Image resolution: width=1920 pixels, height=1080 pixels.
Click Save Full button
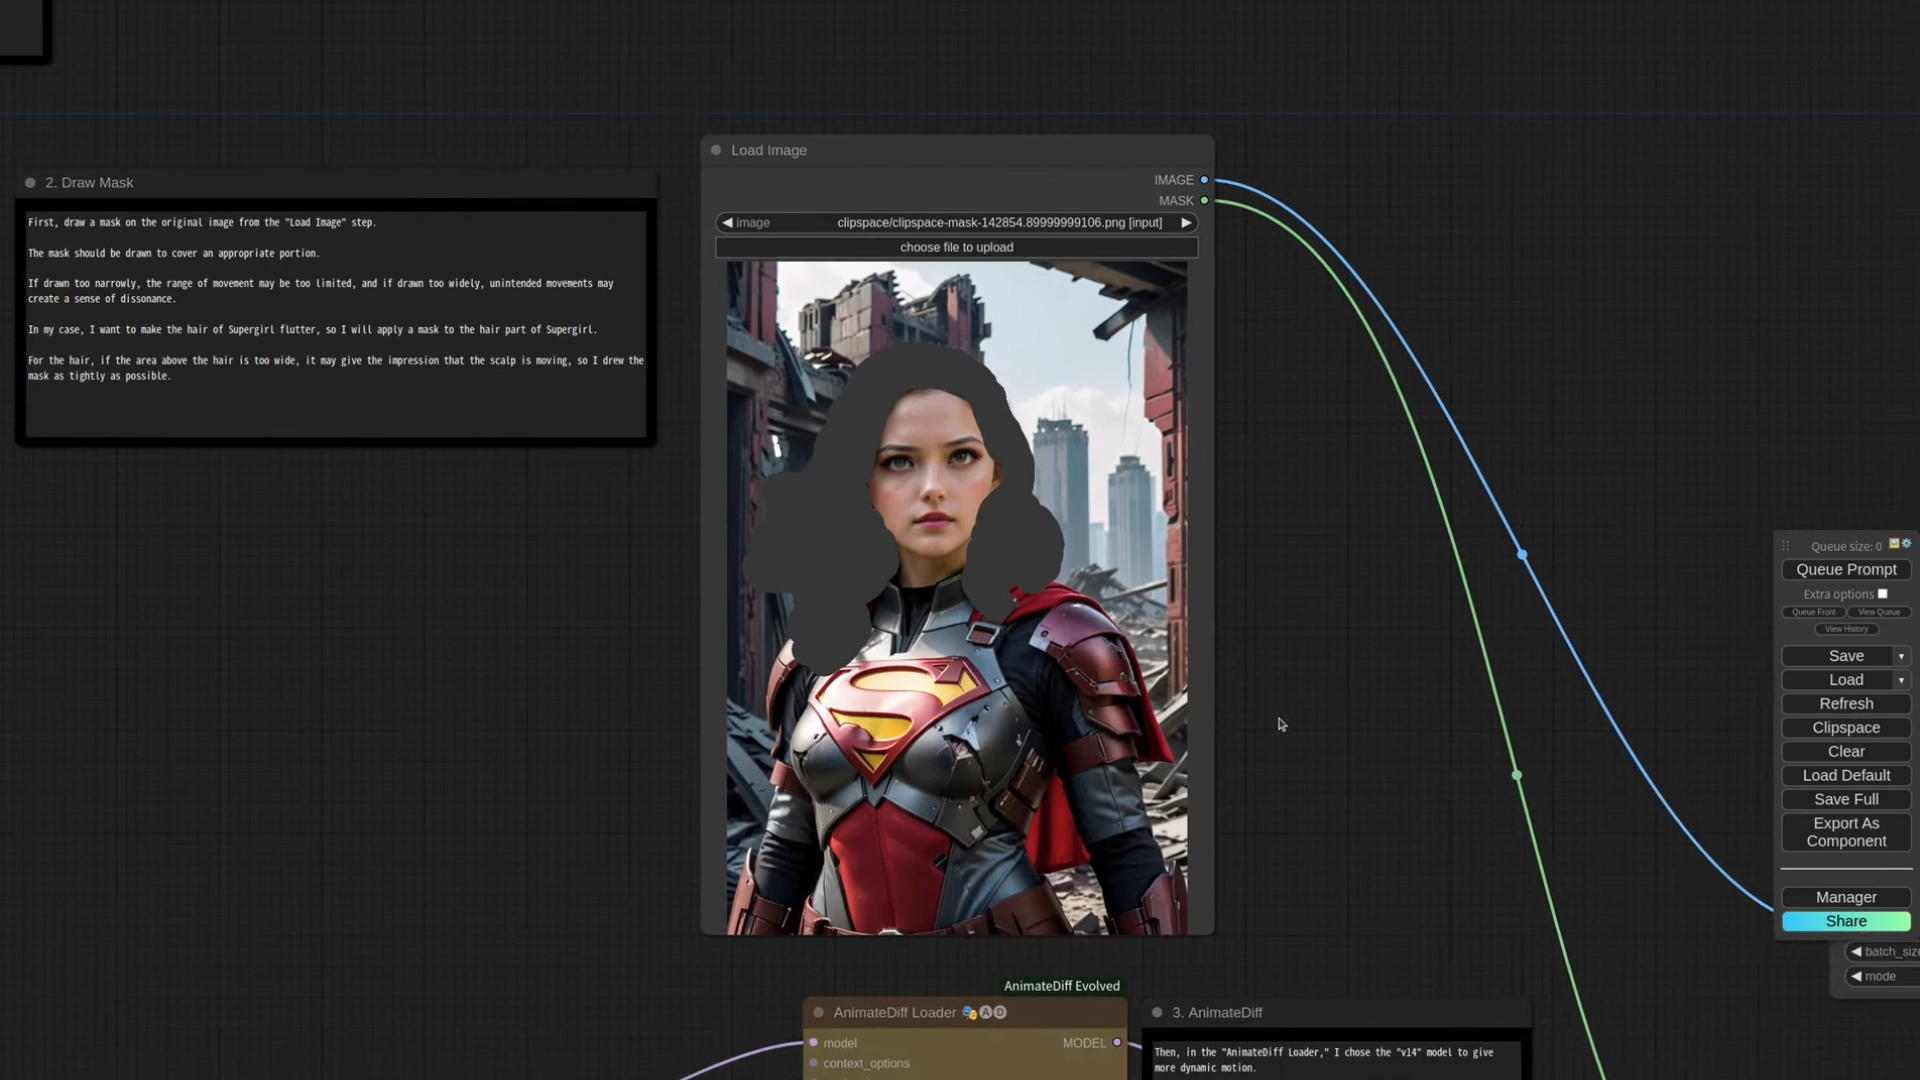1846,800
